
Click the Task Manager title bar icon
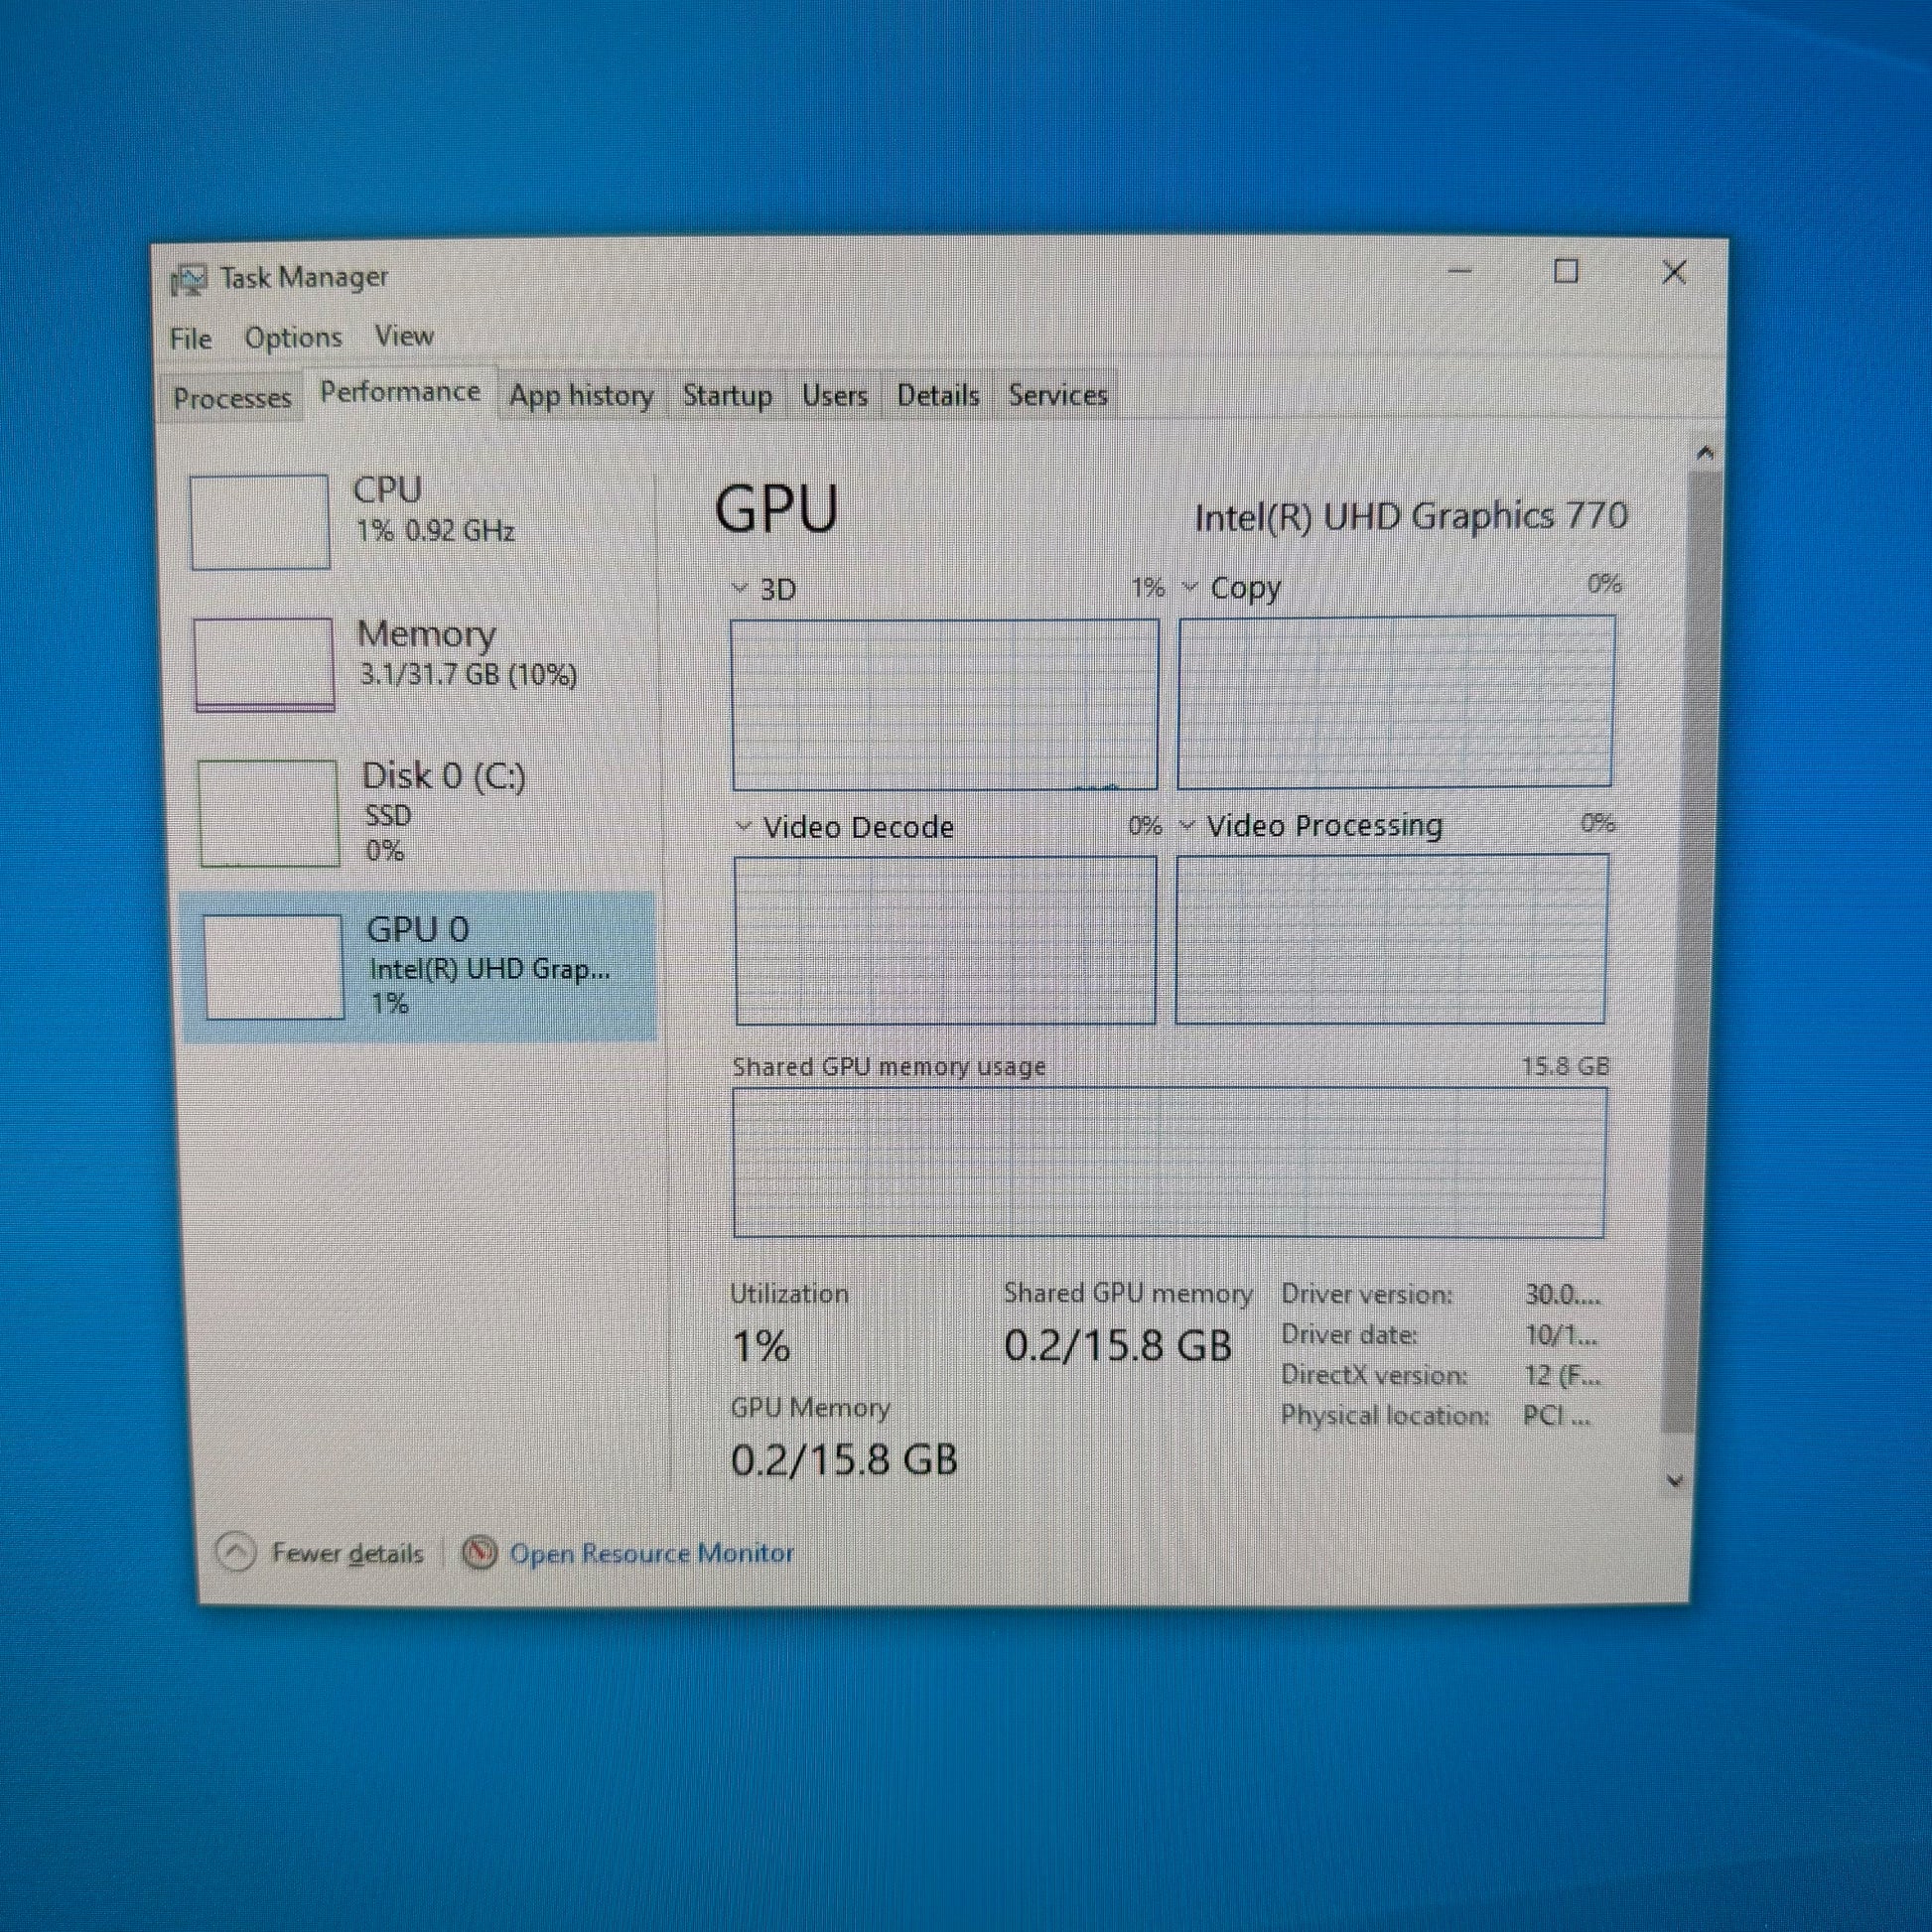pos(188,279)
